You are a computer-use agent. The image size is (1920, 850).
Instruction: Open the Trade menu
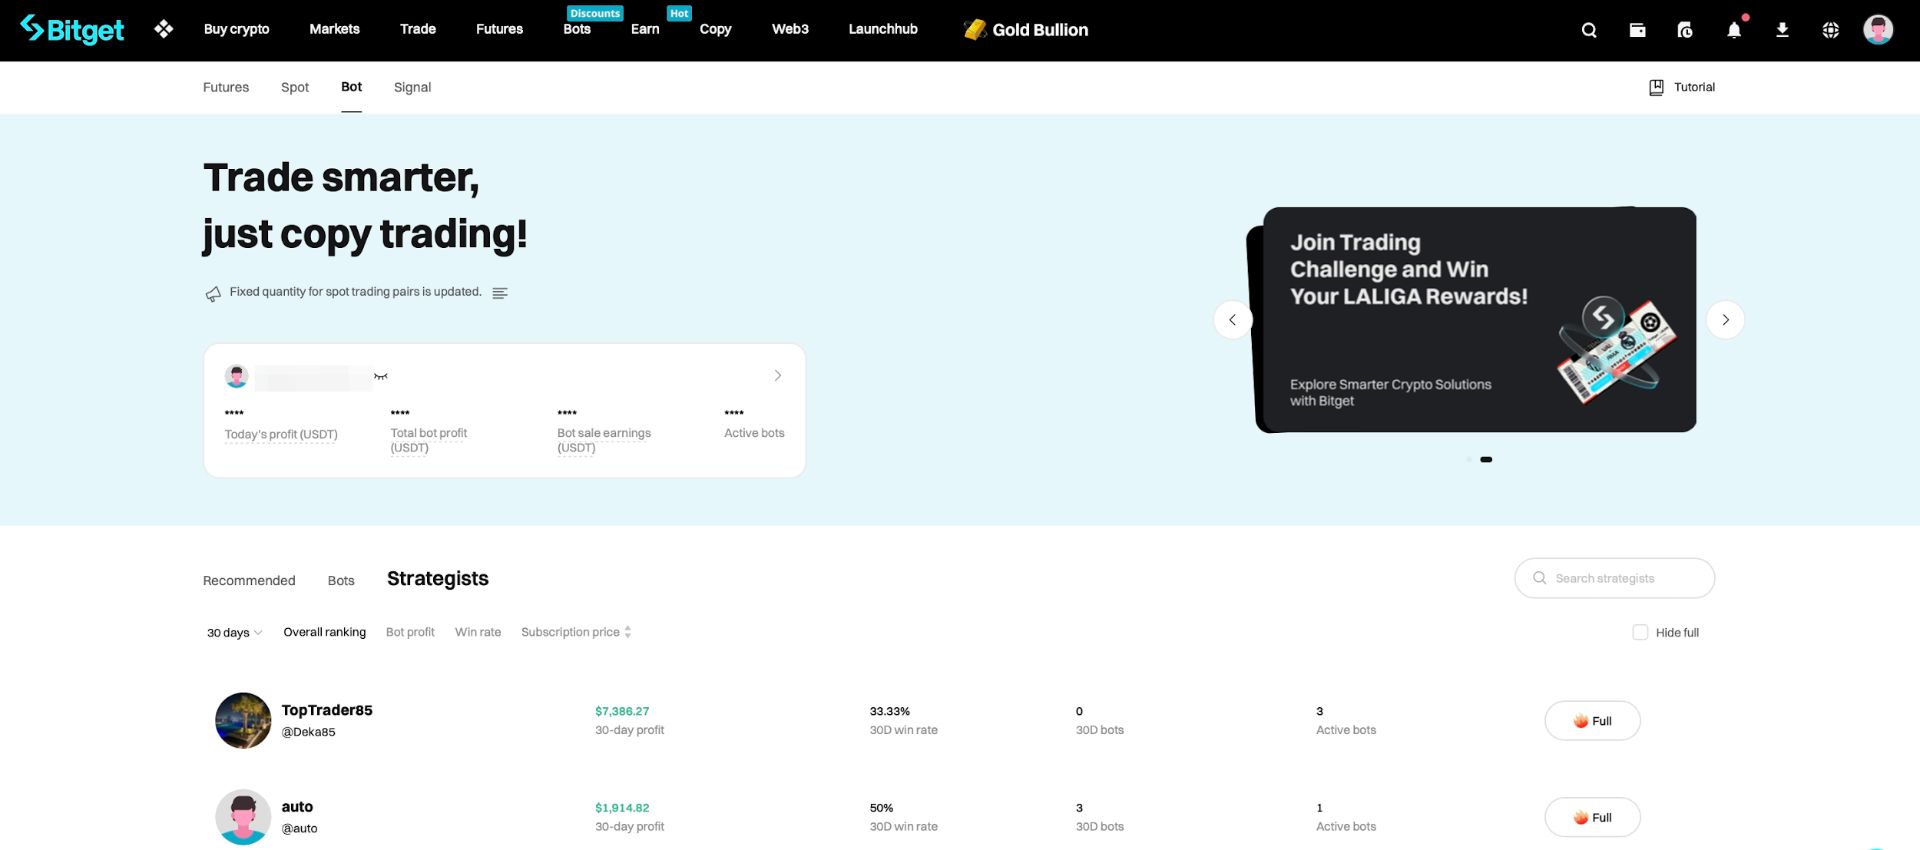418,29
